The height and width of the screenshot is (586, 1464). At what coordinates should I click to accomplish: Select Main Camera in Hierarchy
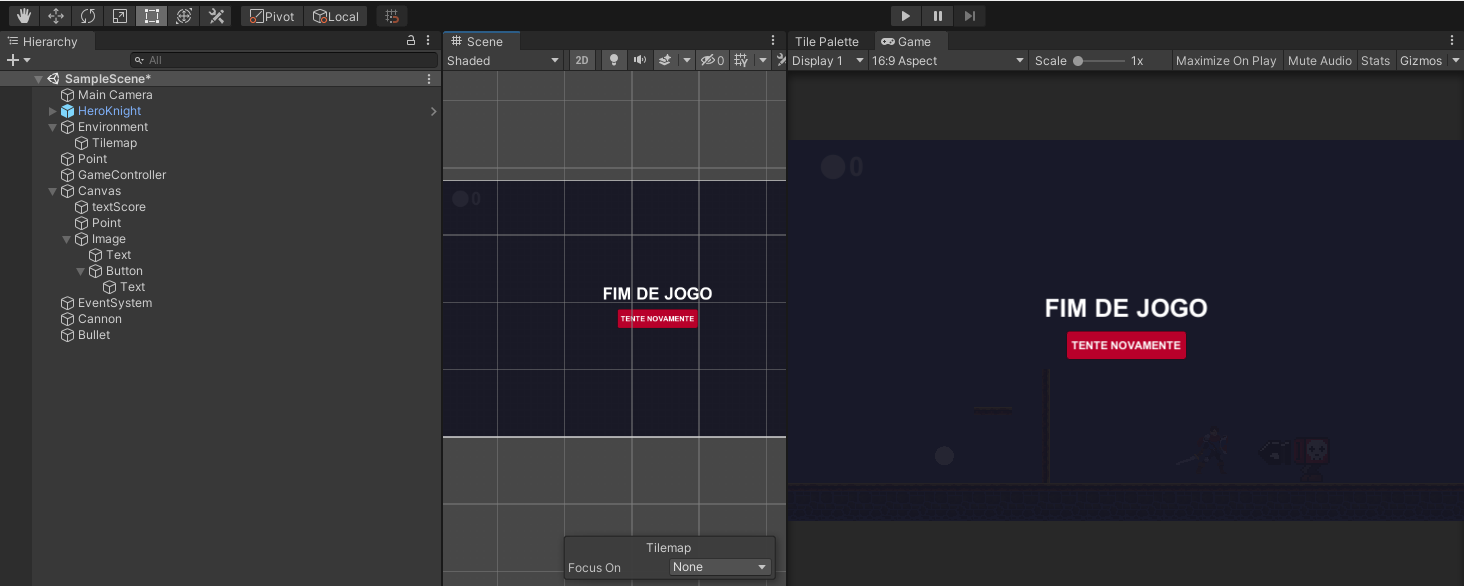point(115,95)
